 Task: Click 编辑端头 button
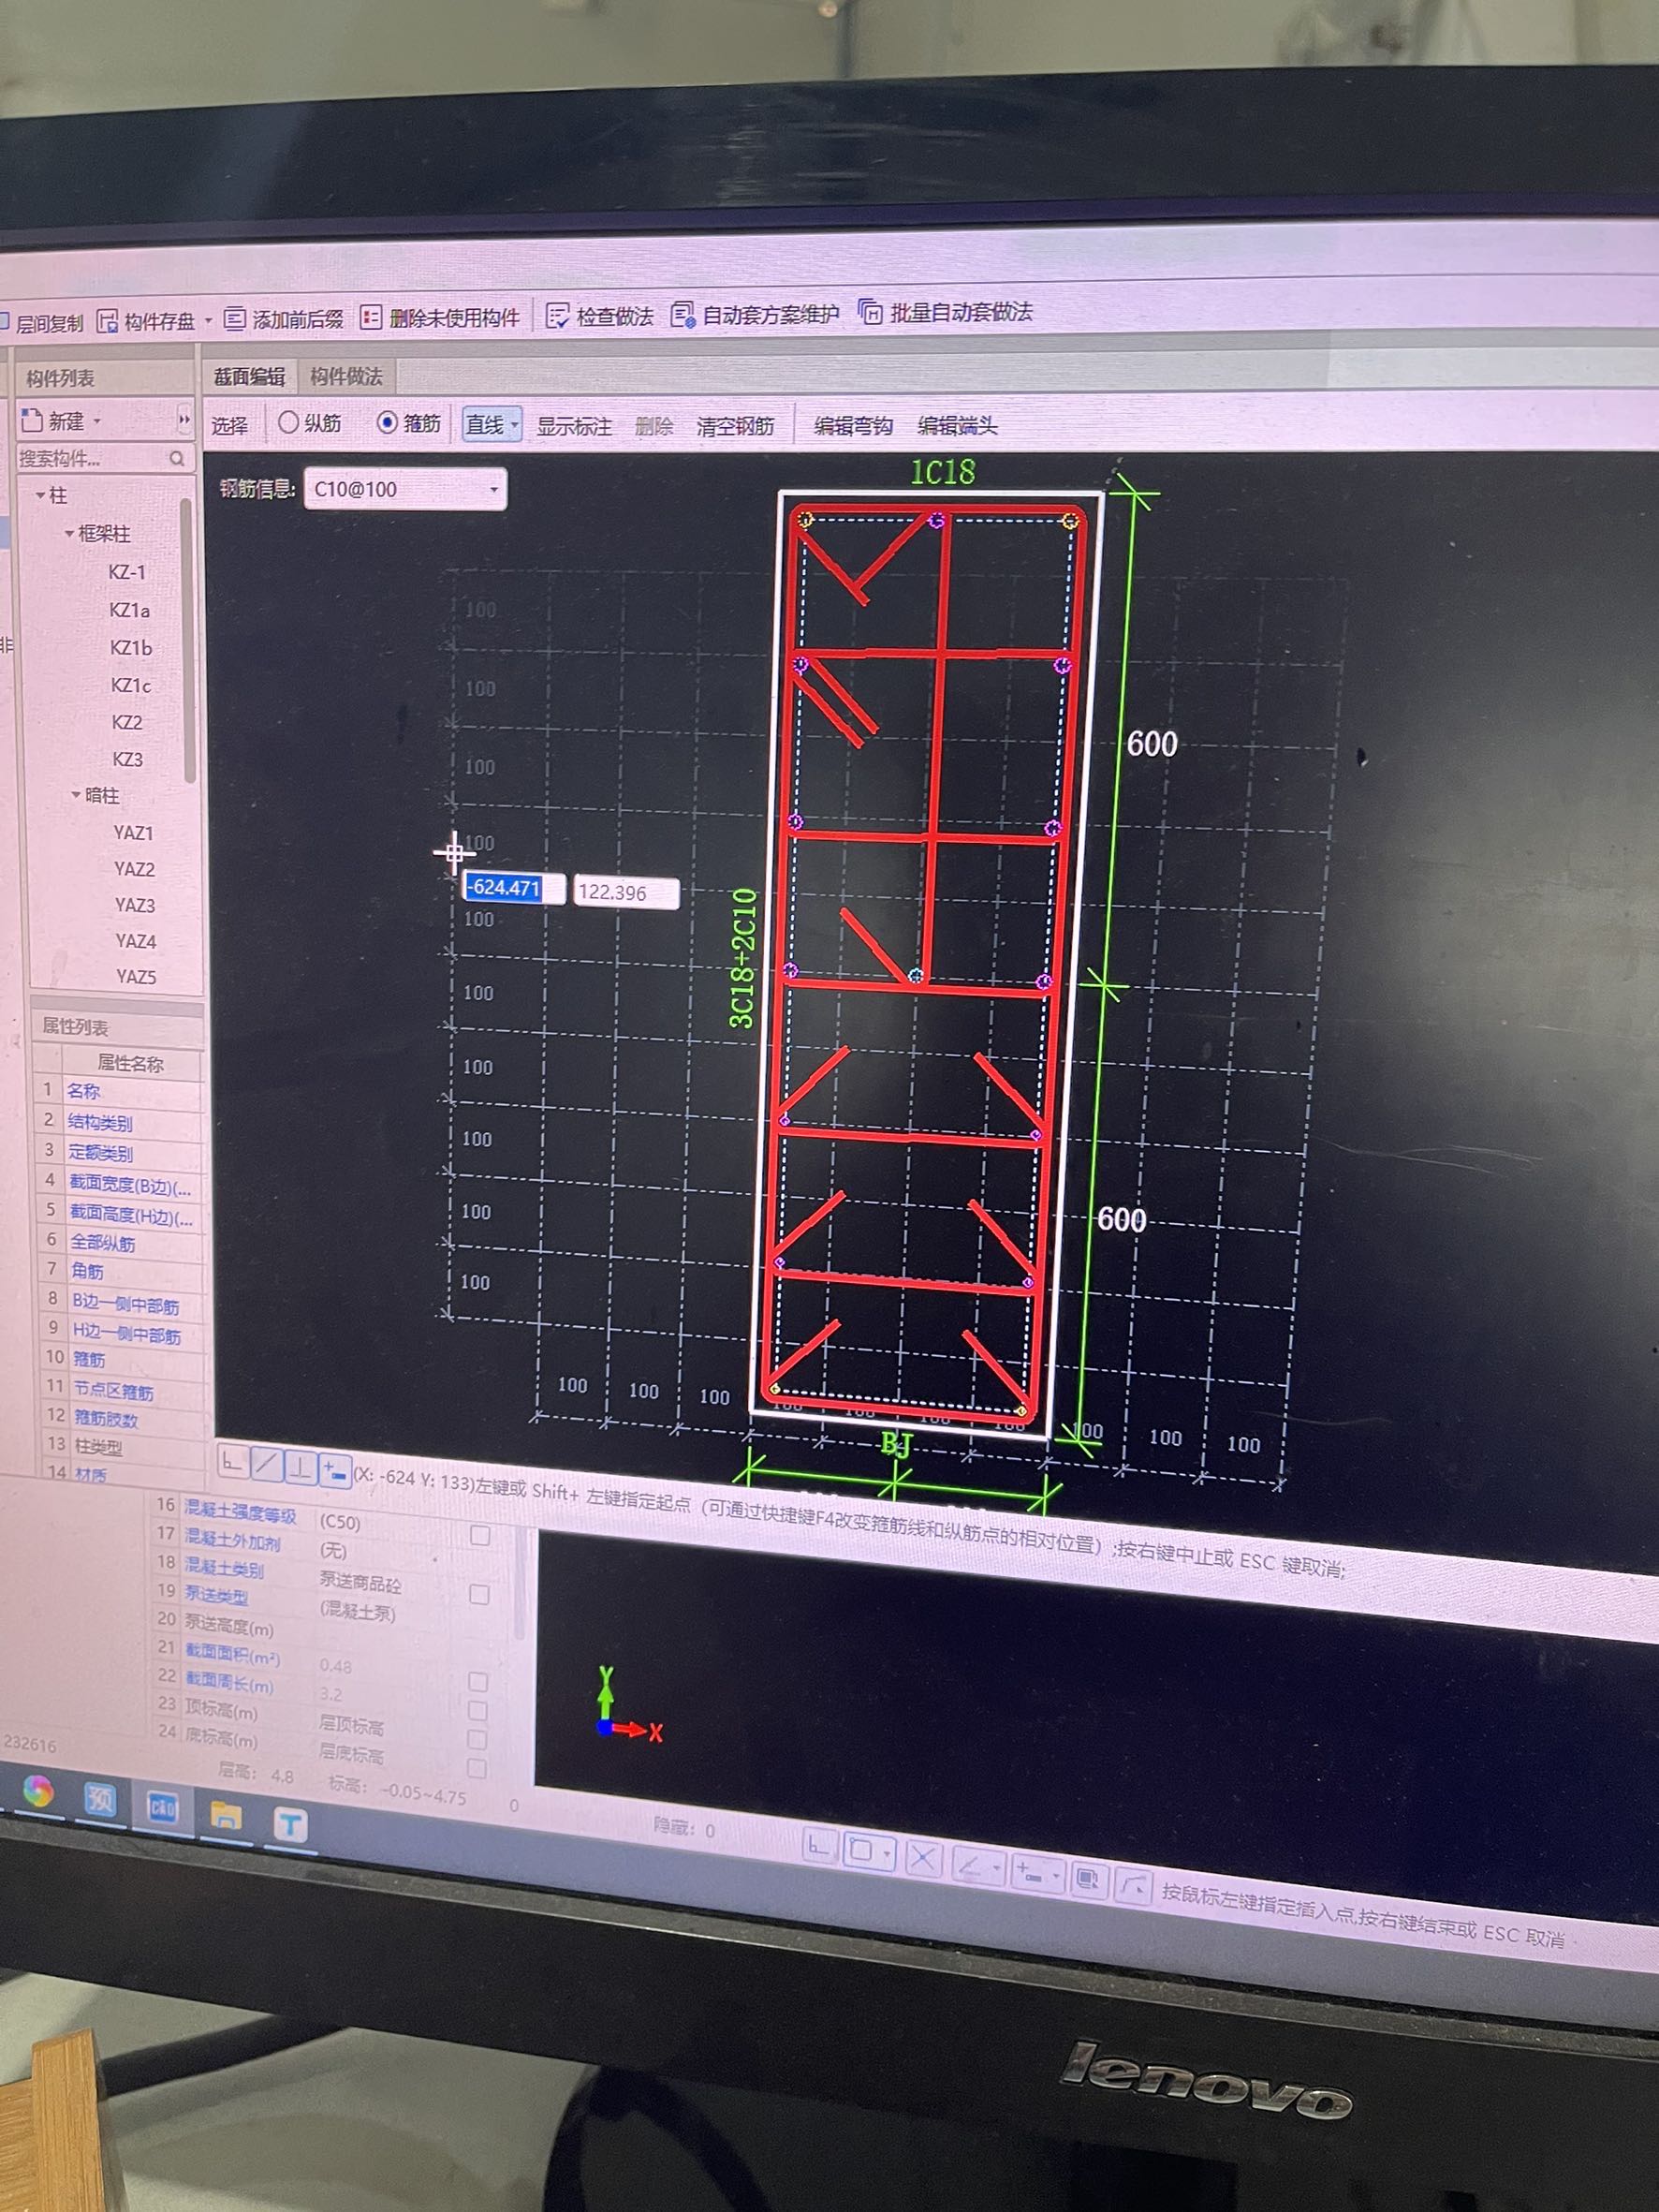[x=957, y=426]
